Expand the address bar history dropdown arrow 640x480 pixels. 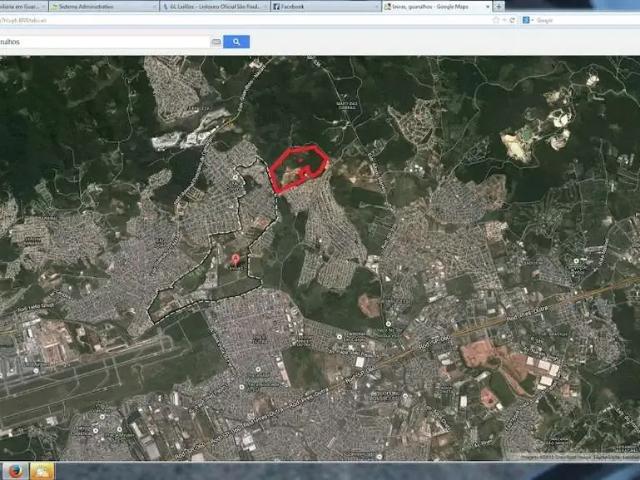(x=504, y=20)
